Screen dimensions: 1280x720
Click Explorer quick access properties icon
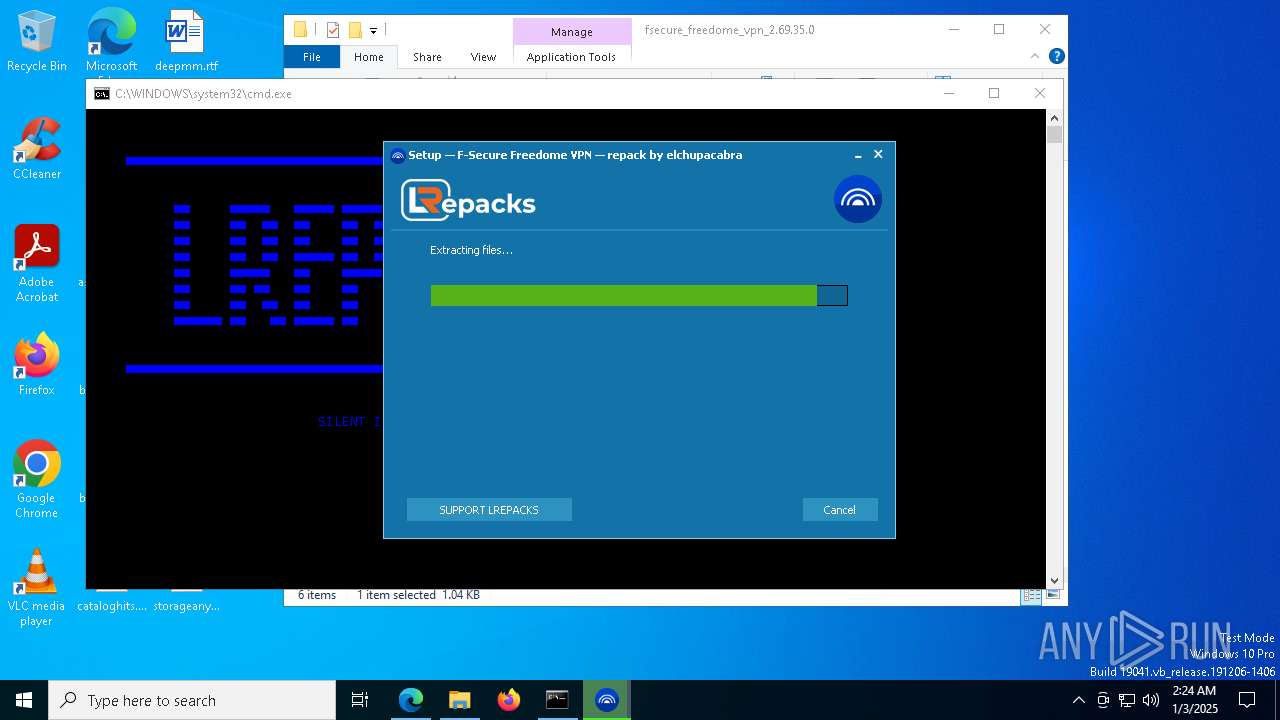click(333, 30)
